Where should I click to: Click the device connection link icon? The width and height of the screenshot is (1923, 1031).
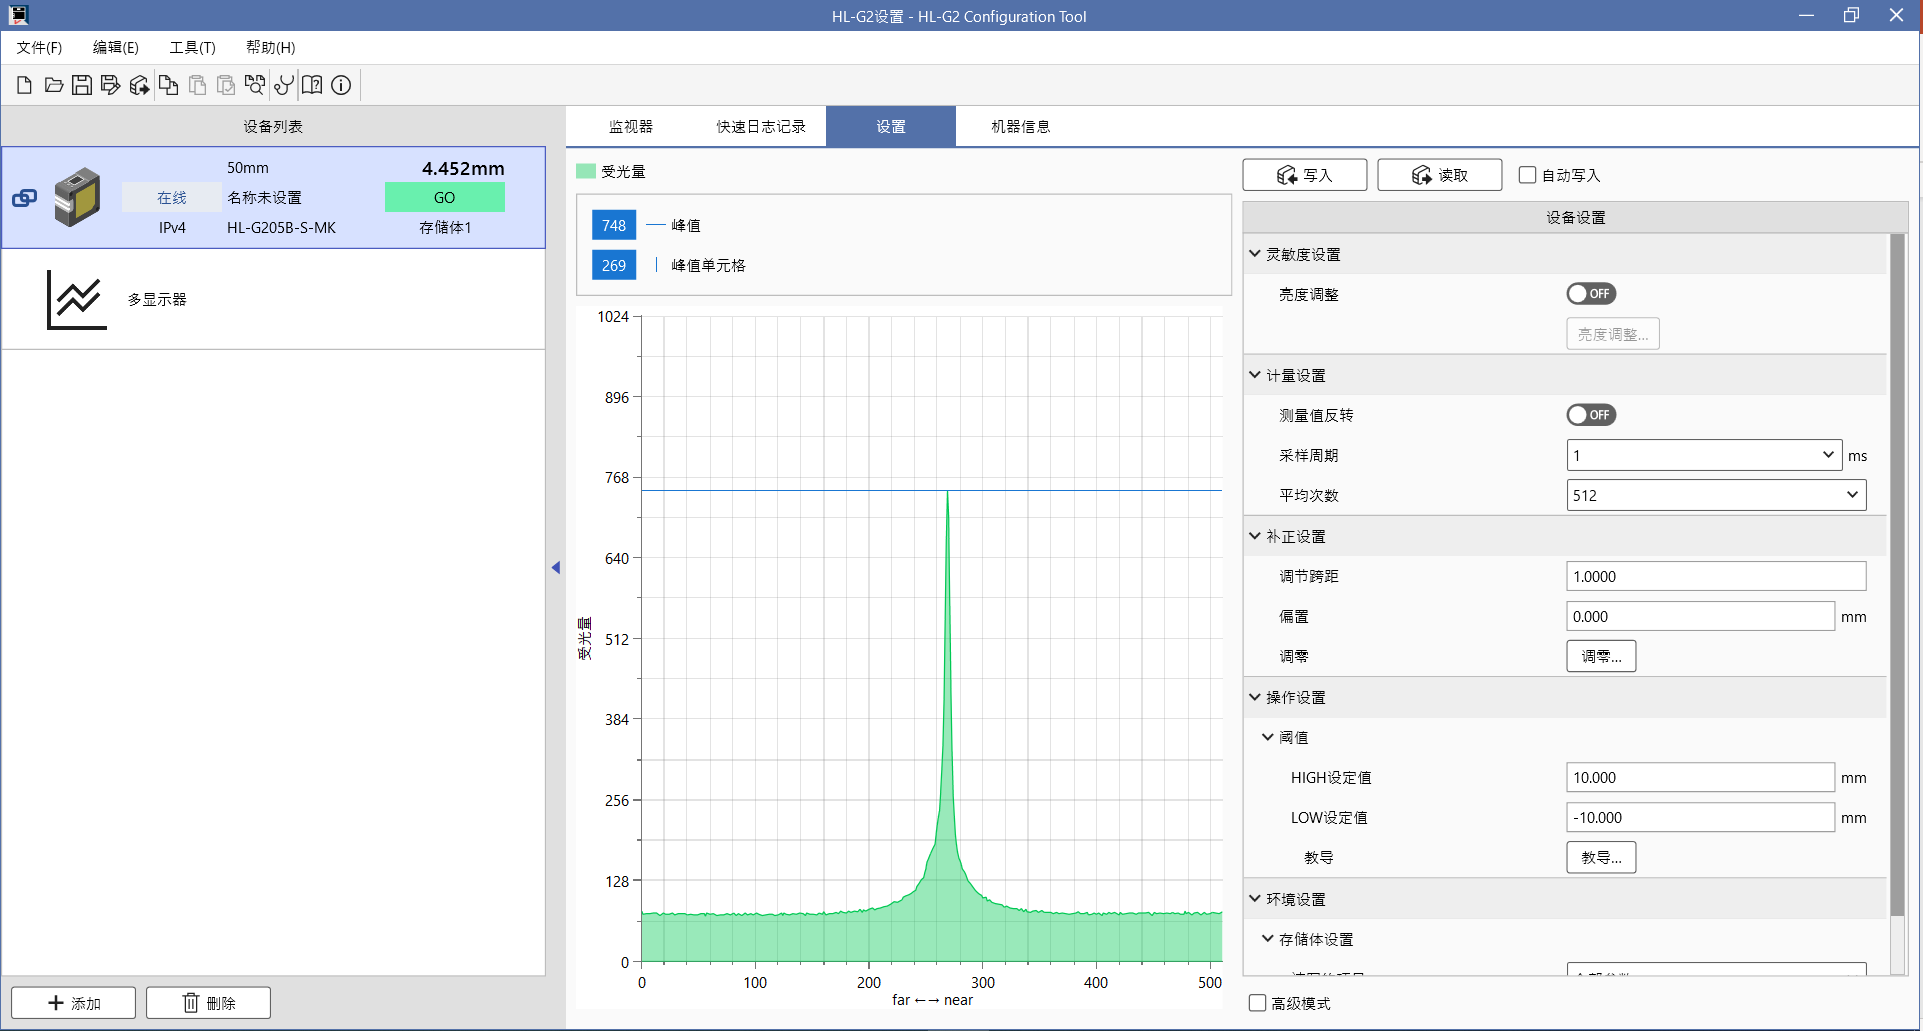pos(24,198)
